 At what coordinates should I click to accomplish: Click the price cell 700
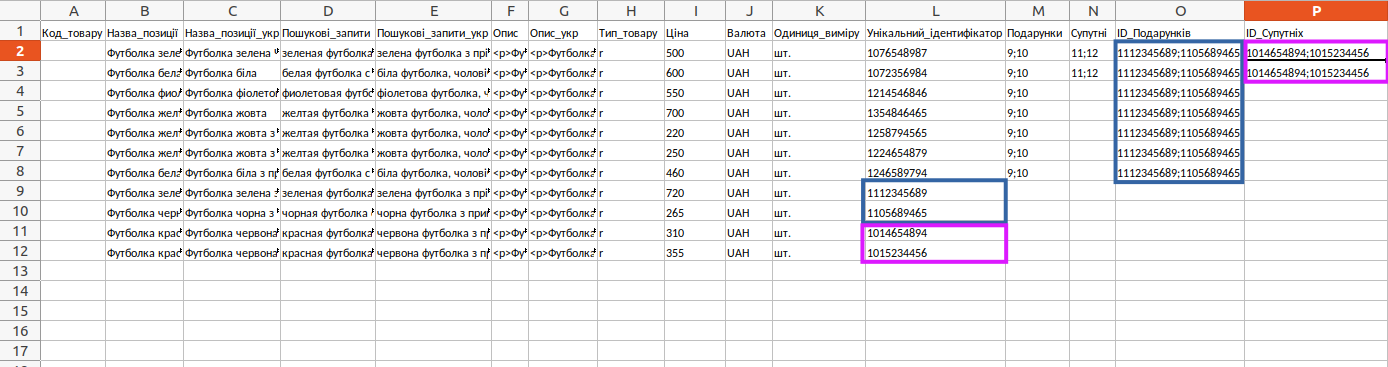(694, 112)
